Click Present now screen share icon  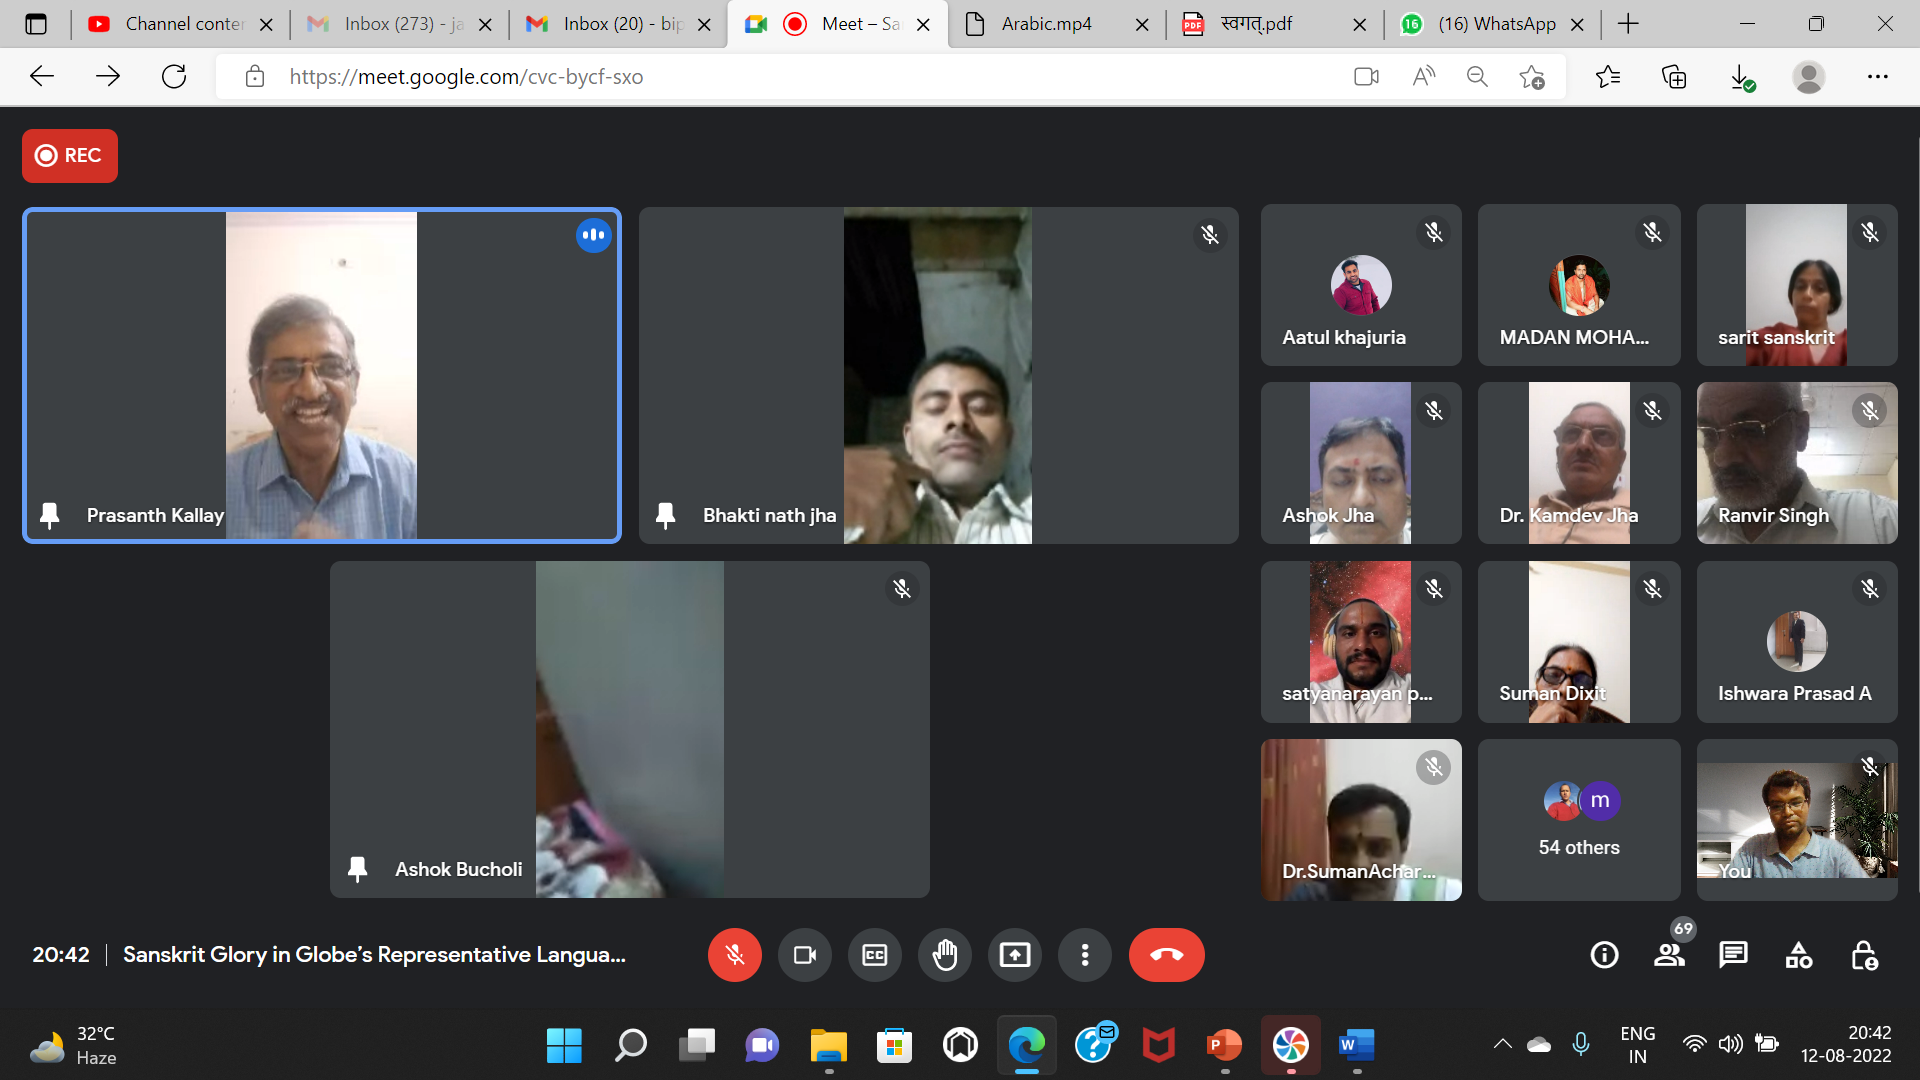click(x=1014, y=955)
